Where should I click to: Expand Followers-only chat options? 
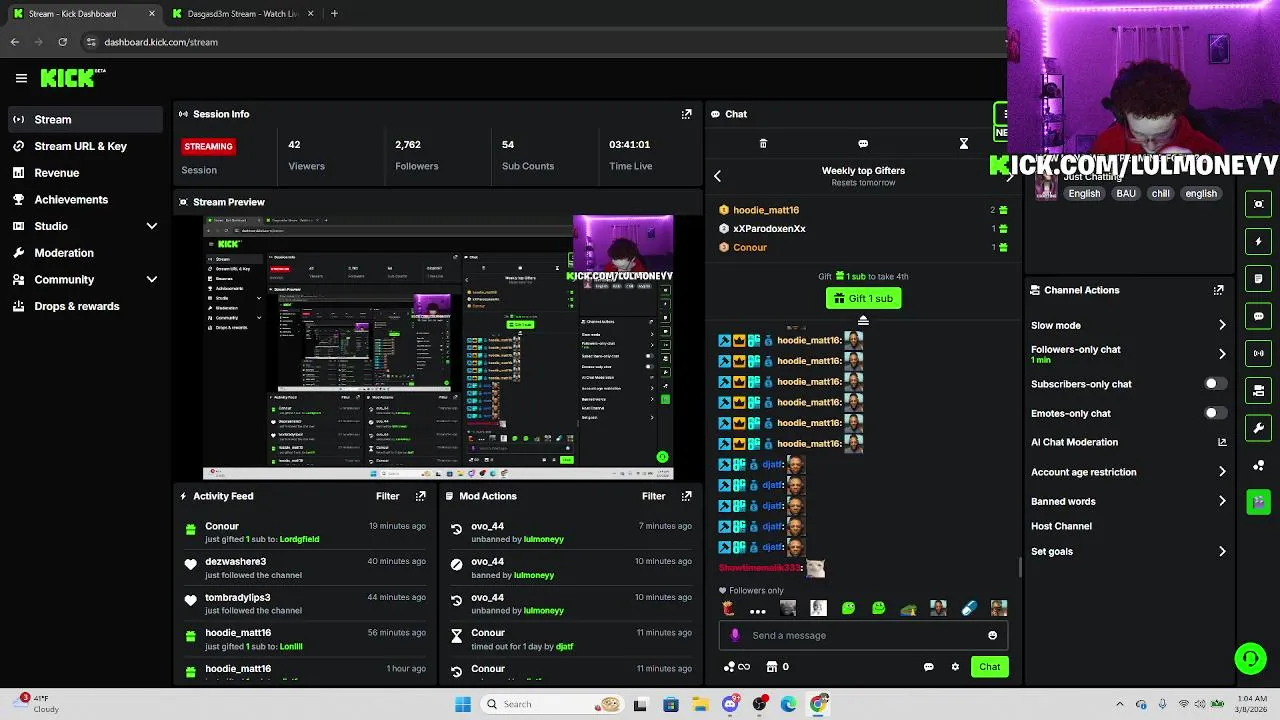(1222, 354)
